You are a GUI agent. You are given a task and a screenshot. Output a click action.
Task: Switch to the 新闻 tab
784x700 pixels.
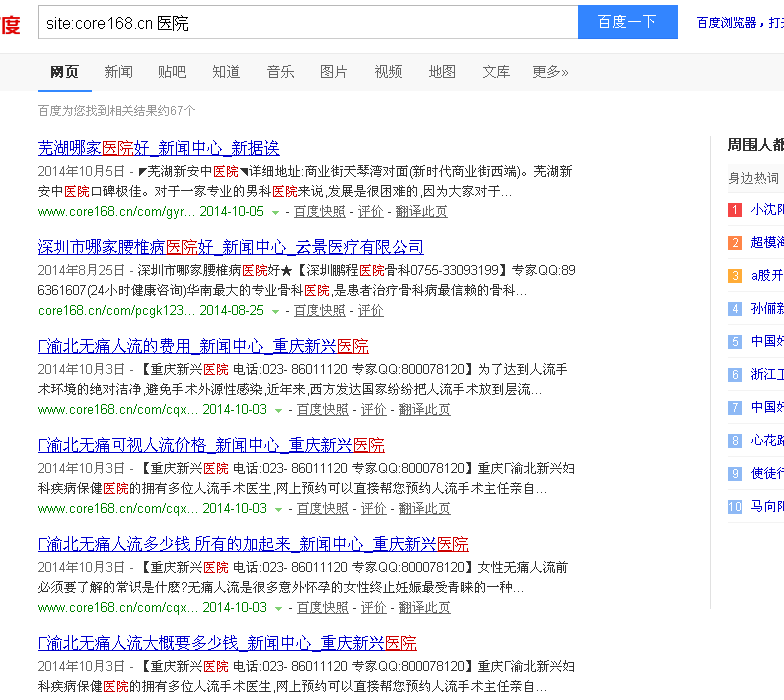point(118,72)
